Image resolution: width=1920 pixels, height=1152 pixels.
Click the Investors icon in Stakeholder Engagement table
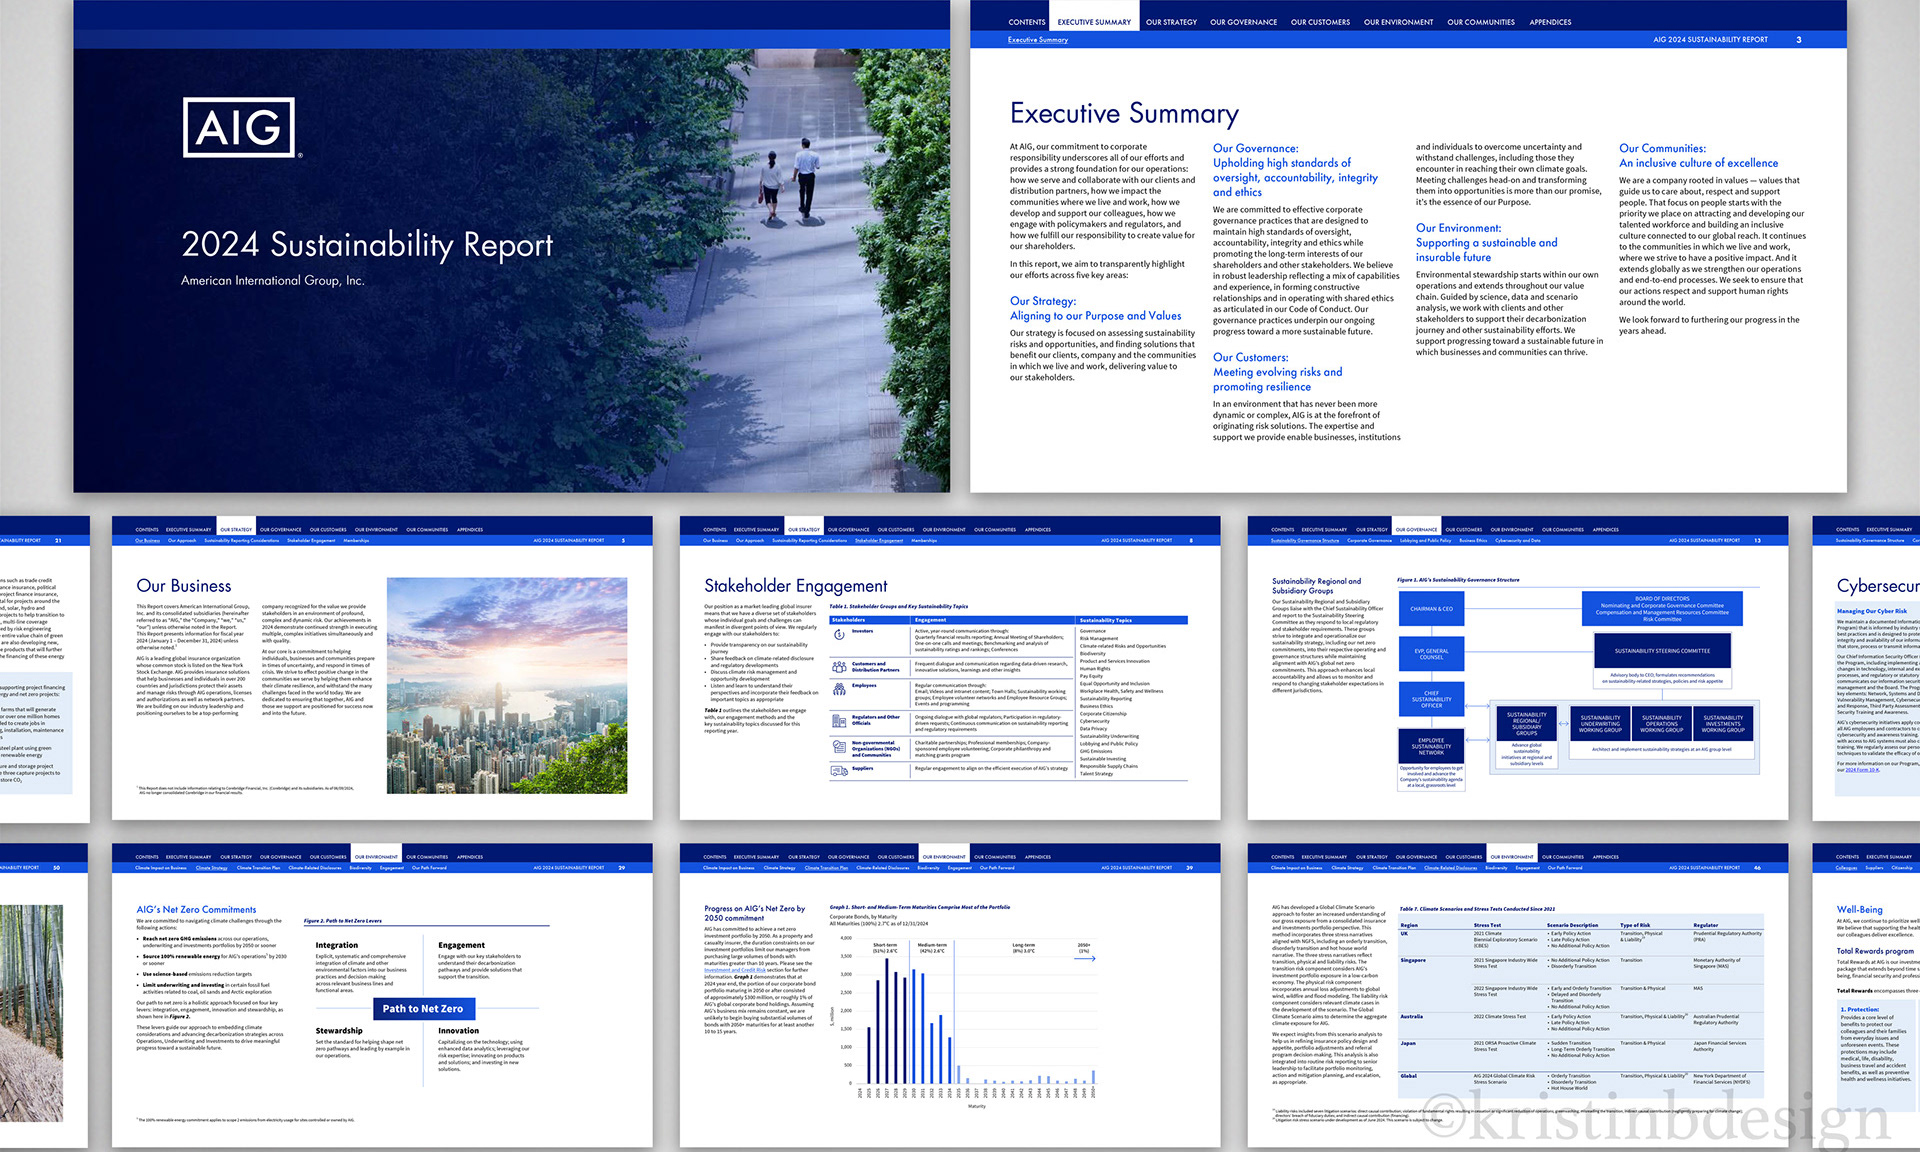[839, 634]
